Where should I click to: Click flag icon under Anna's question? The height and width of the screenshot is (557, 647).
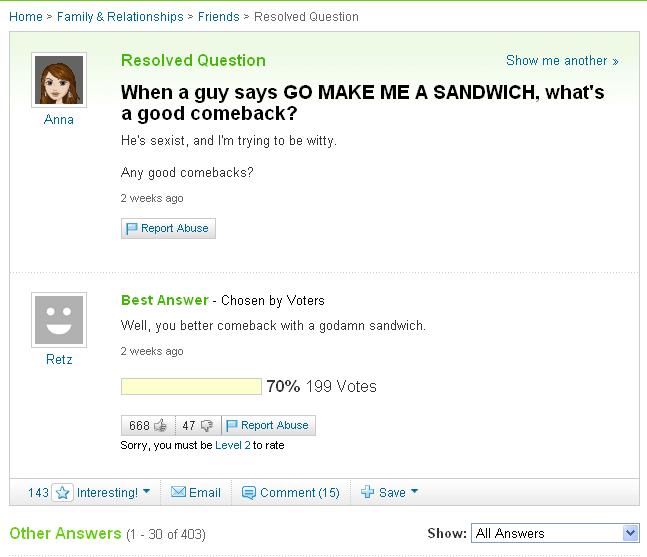click(130, 228)
